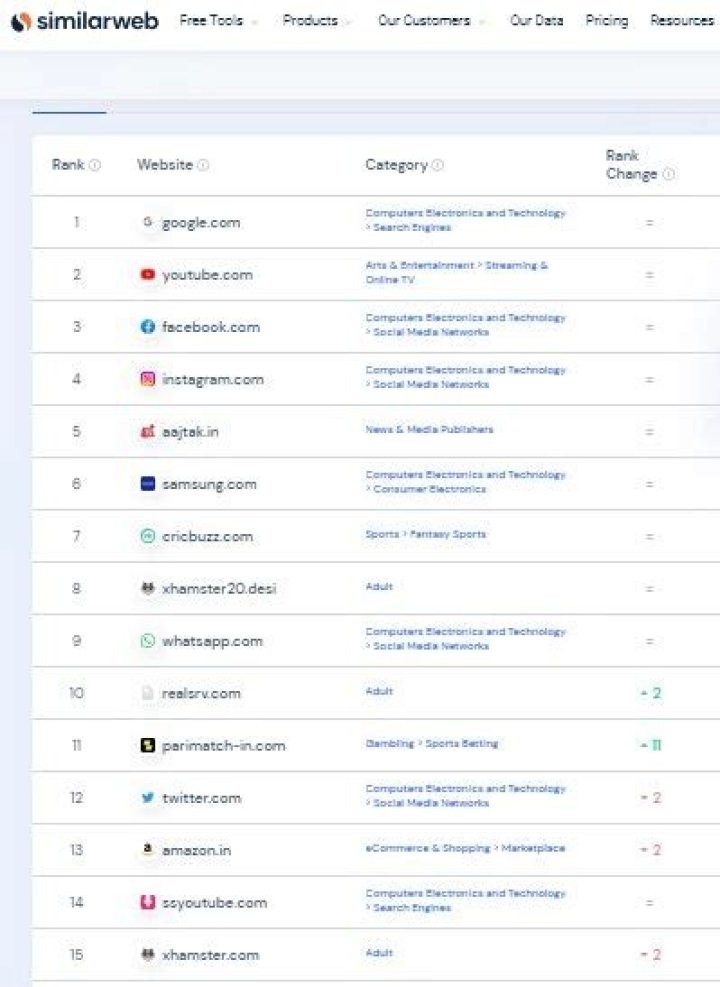Click rank number 10 cell
Screen dimensions: 720x987
[x=76, y=693]
